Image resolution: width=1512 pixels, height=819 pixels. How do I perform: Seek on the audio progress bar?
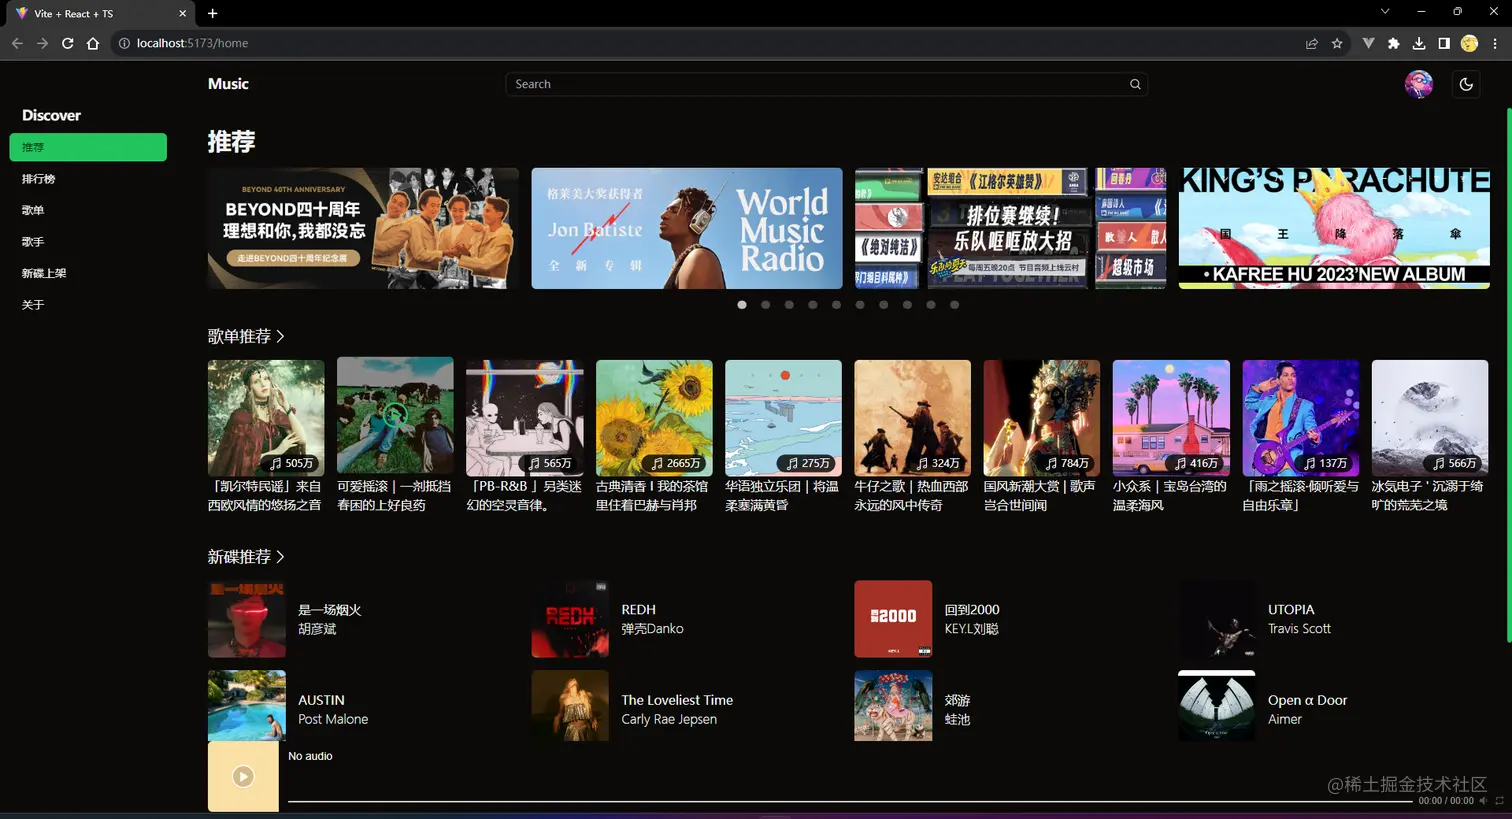click(850, 801)
